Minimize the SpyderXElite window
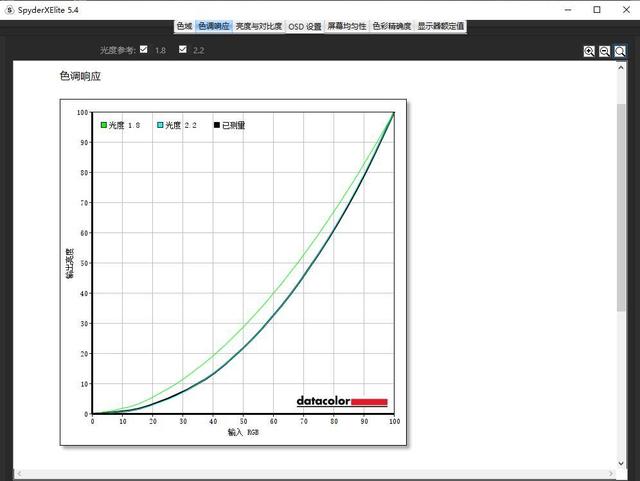 pos(568,10)
